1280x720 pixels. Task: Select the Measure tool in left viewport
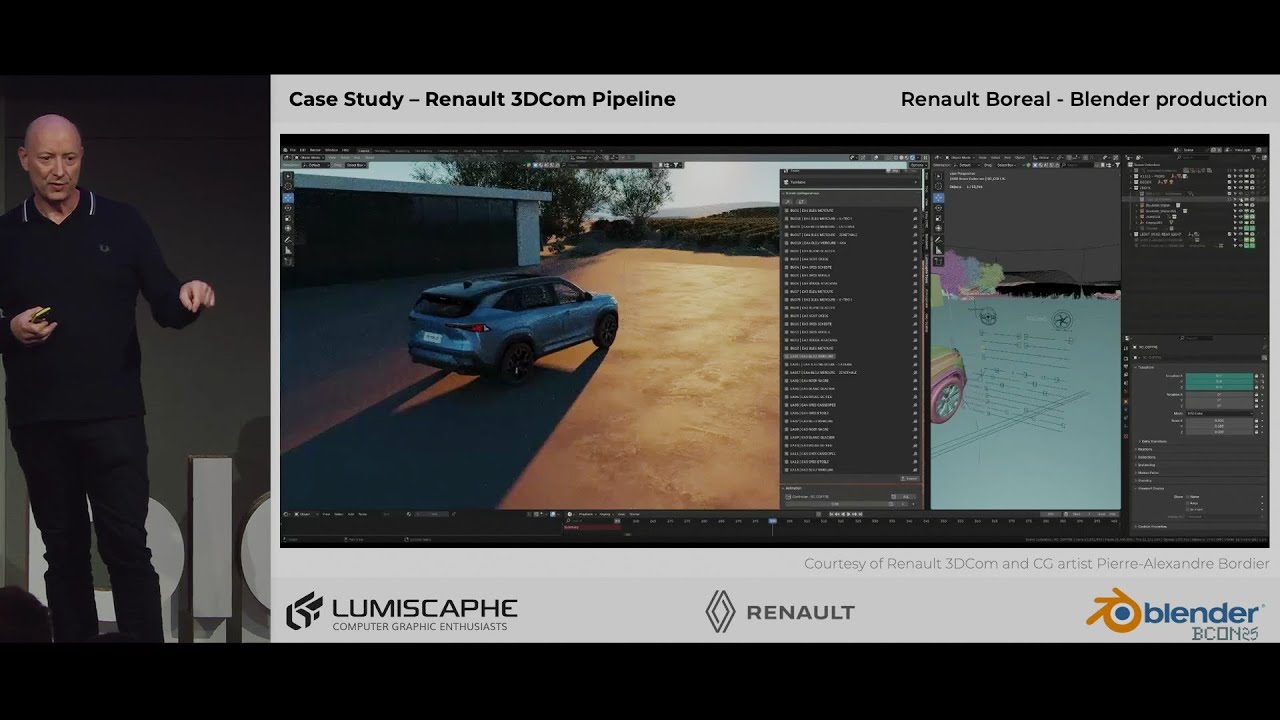pyautogui.click(x=288, y=250)
